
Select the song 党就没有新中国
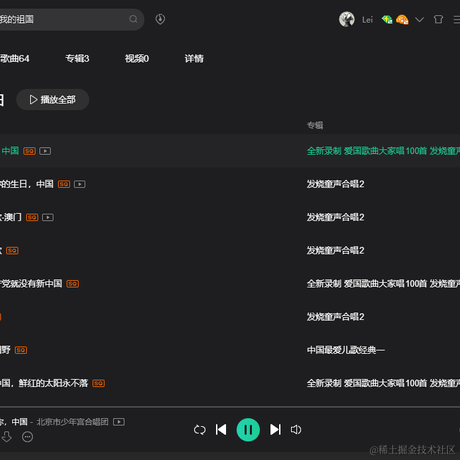pos(31,284)
